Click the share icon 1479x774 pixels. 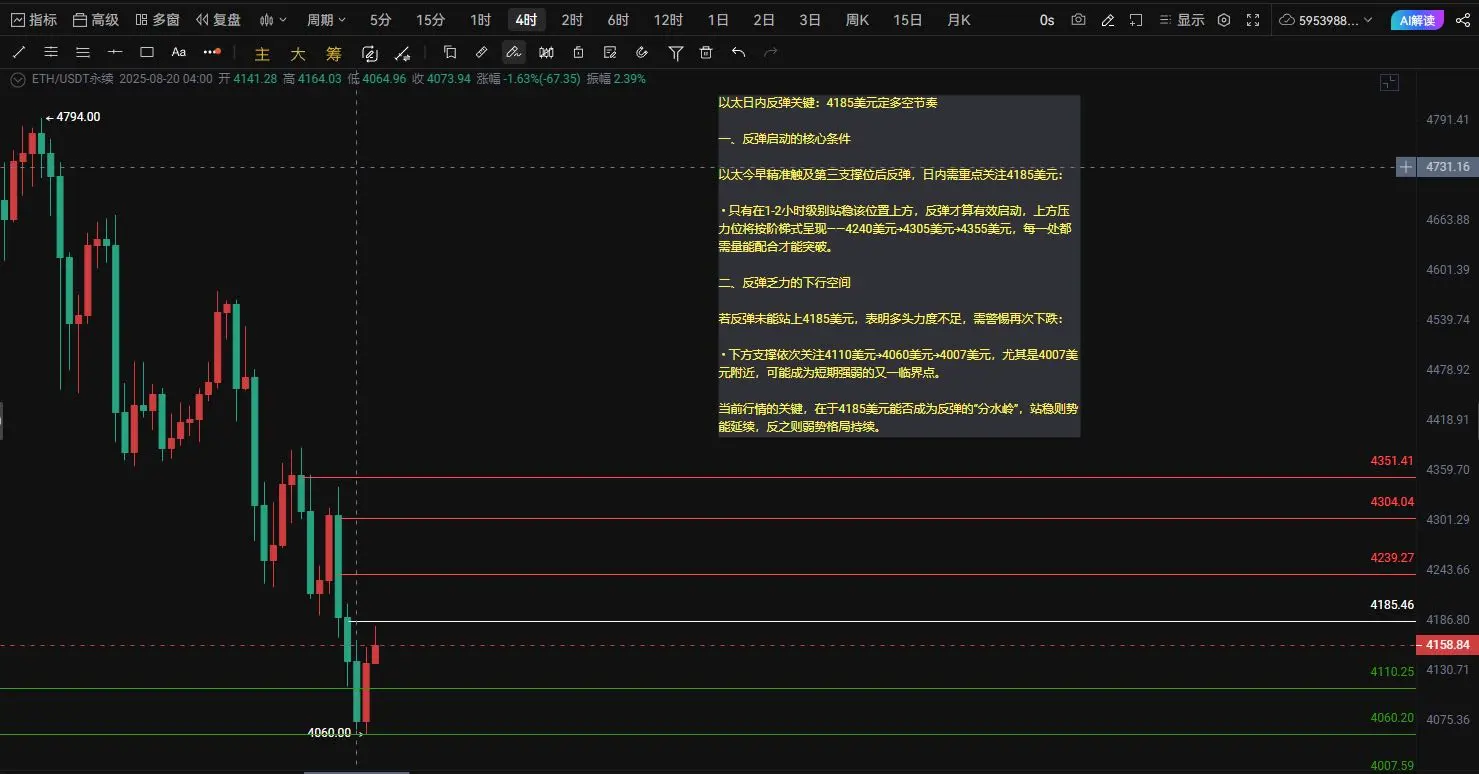[x=1464, y=19]
